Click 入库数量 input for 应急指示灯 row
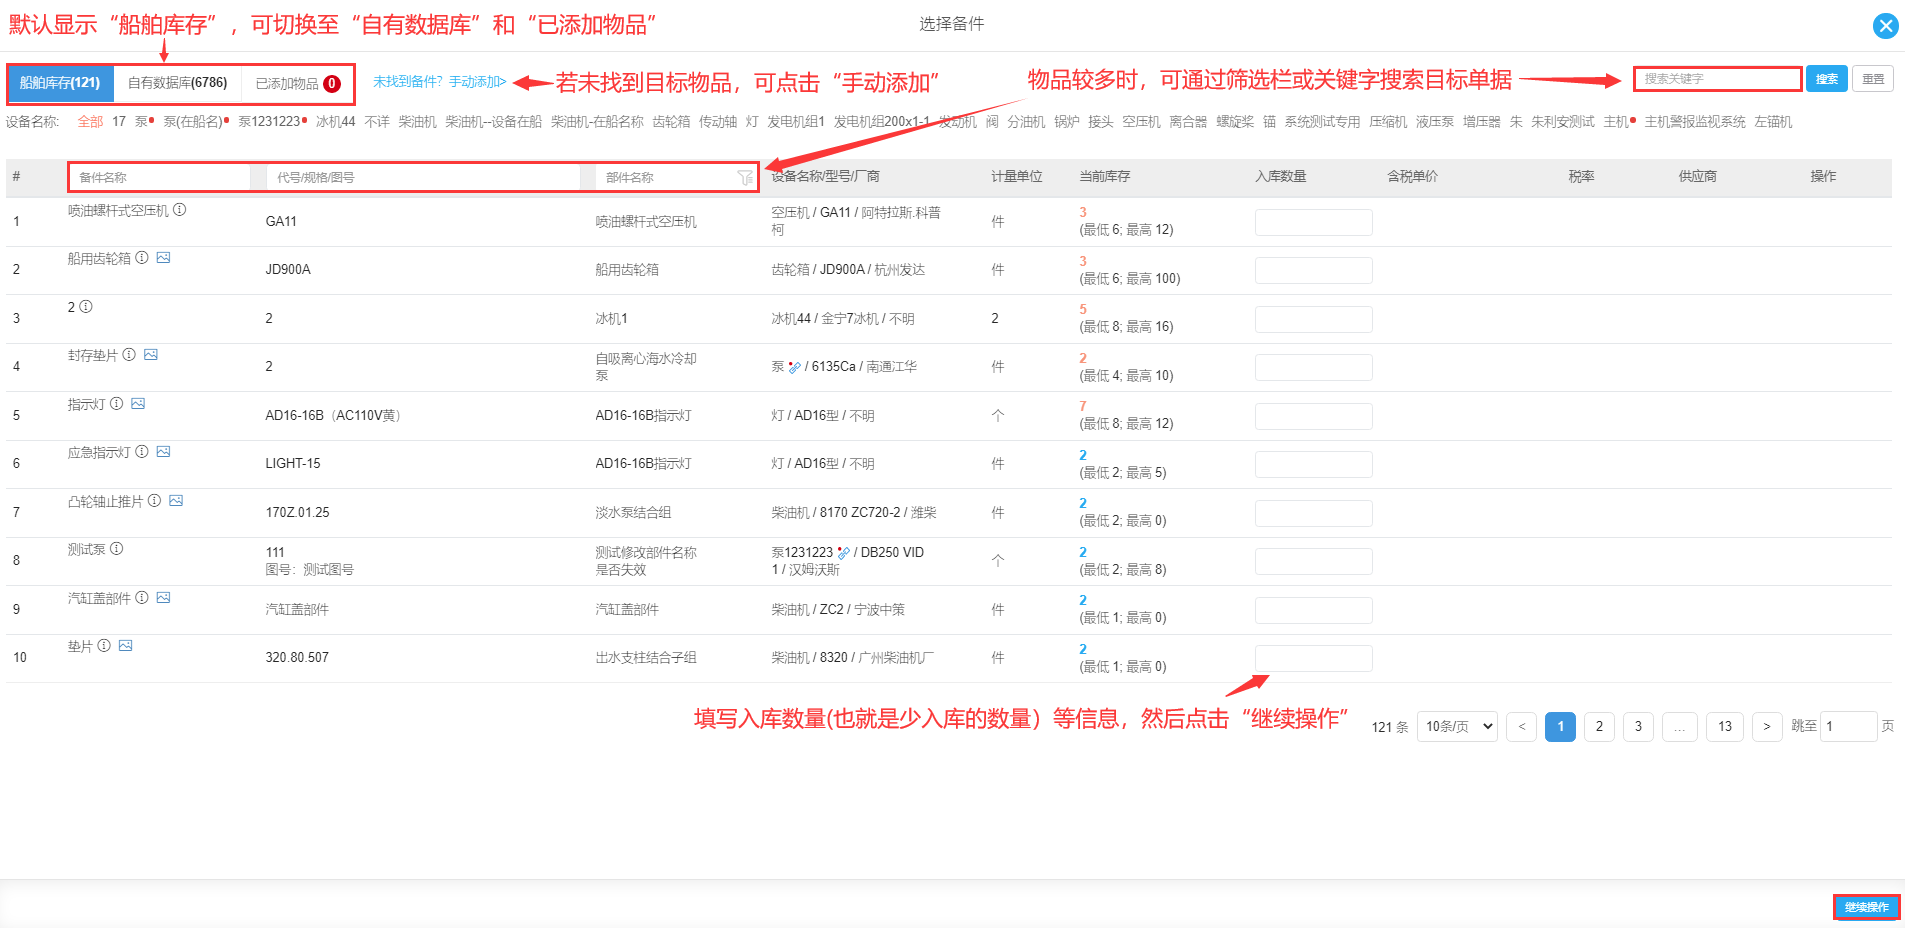This screenshot has width=1905, height=928. pyautogui.click(x=1313, y=464)
